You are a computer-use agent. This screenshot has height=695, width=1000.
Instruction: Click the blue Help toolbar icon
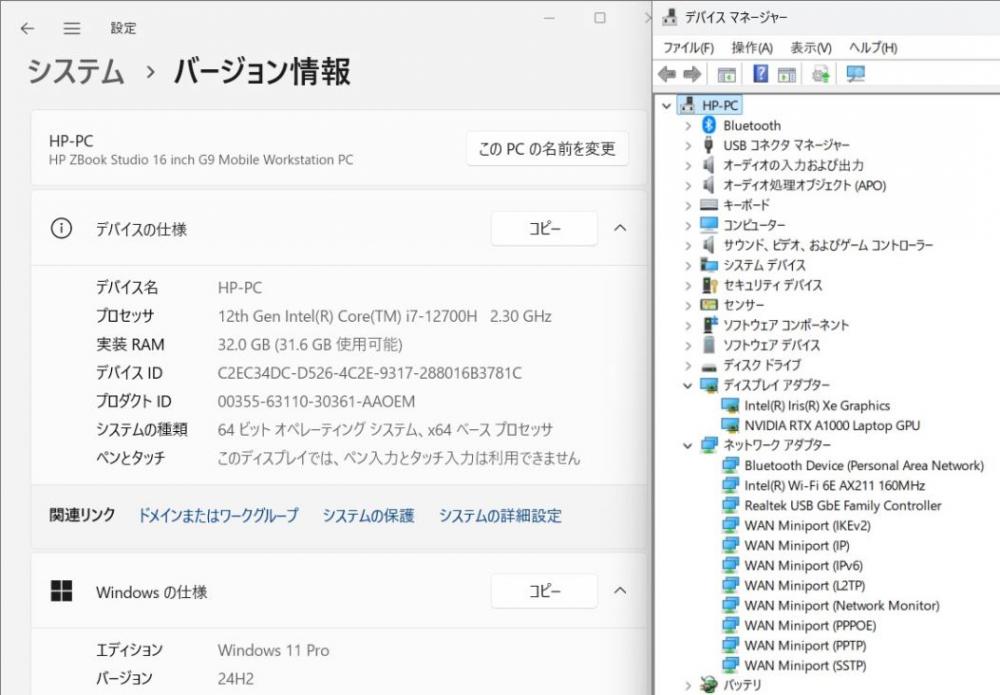pyautogui.click(x=760, y=74)
